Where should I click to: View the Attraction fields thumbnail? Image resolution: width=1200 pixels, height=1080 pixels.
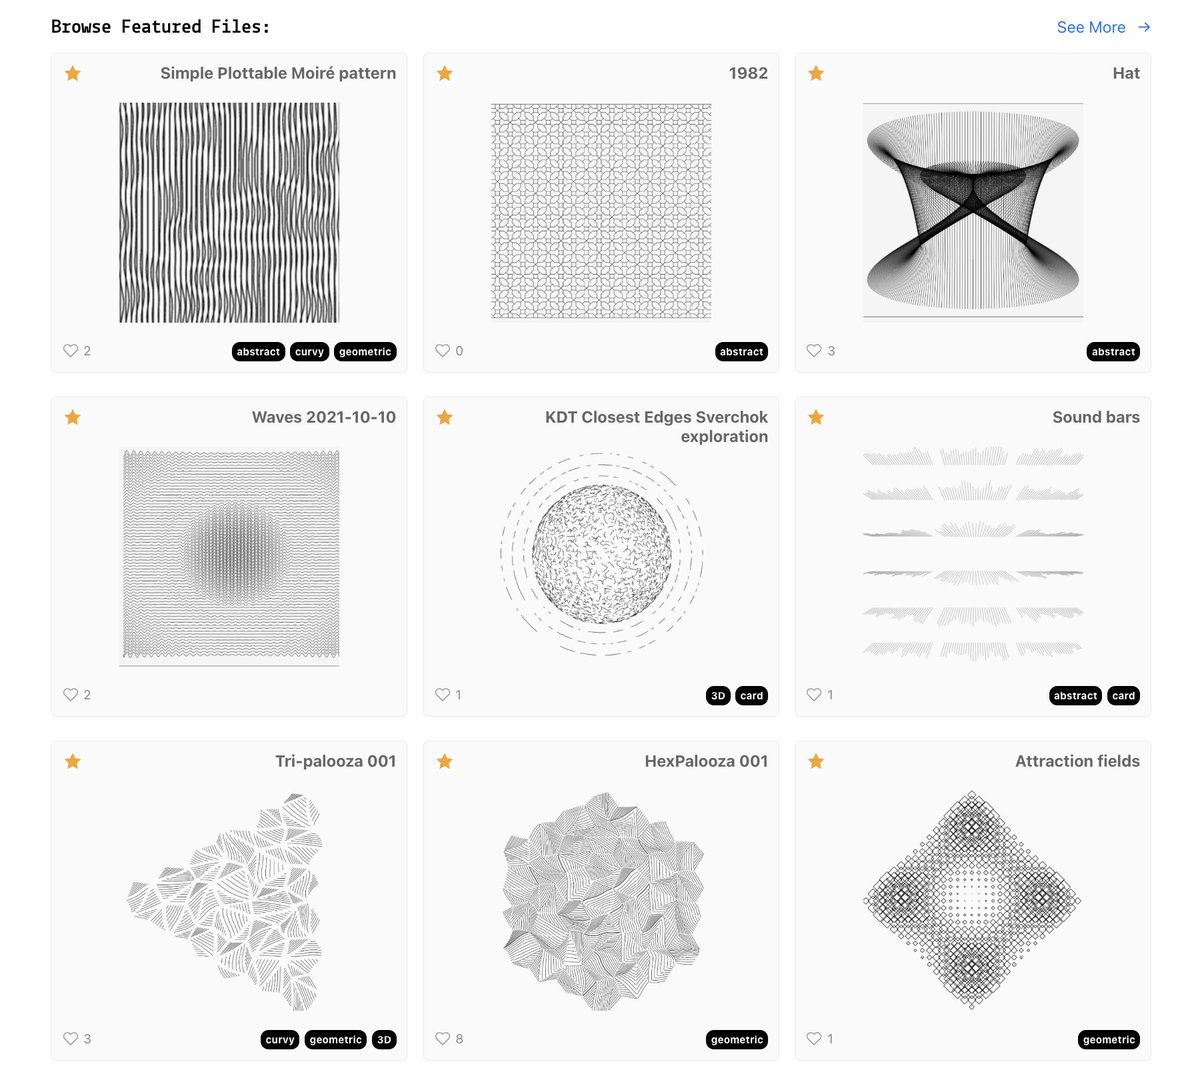tap(971, 897)
